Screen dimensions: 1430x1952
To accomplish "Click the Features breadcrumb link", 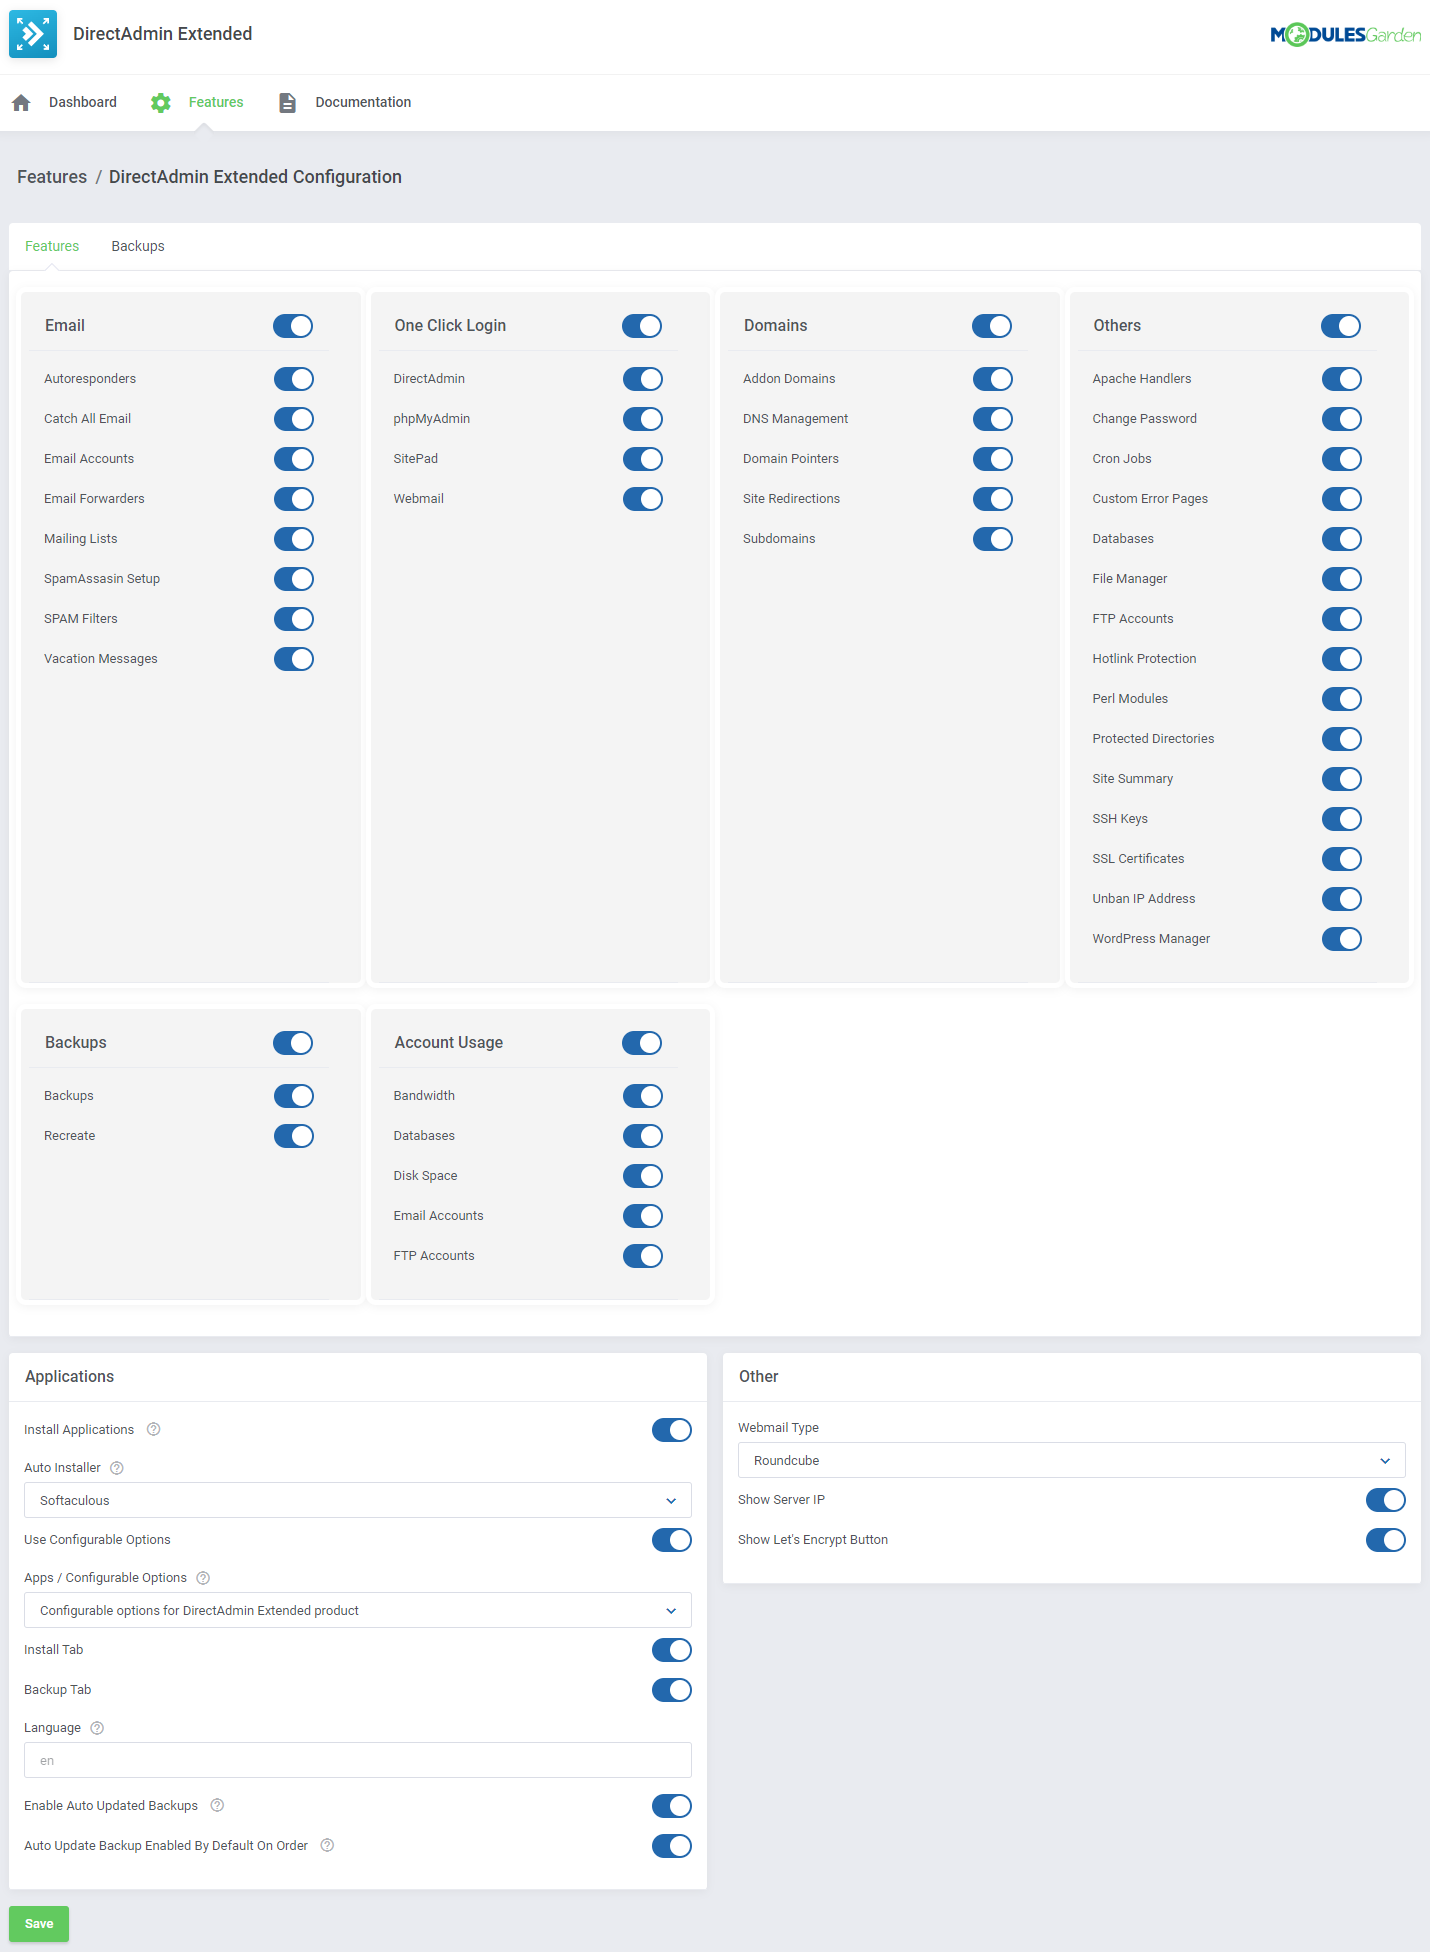I will (52, 177).
